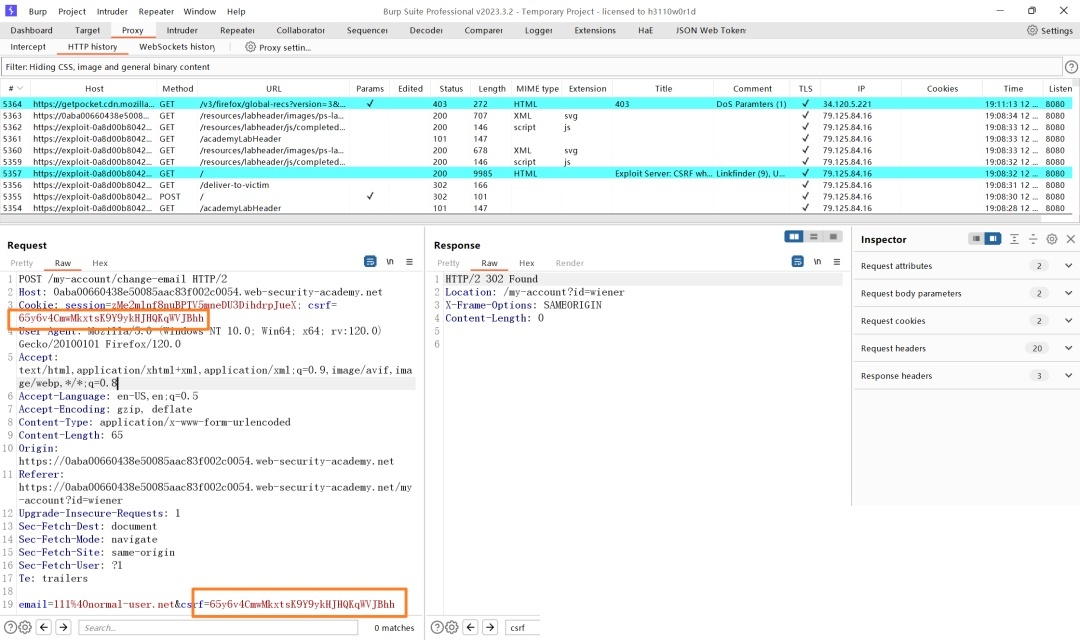Open Request pane hamburger options menu
Viewport: 1080px width, 640px height.
tap(409, 262)
